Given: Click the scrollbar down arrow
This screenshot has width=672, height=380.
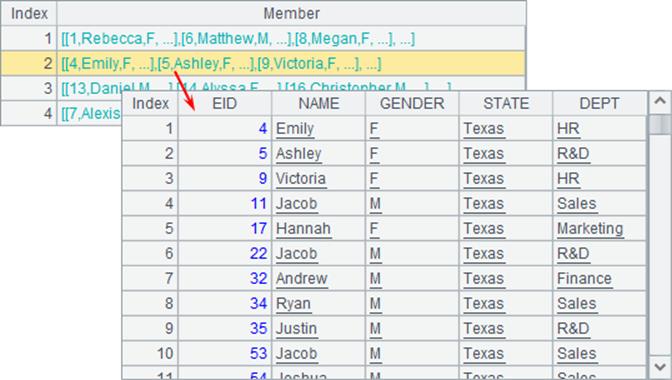Looking at the screenshot, I should [660, 367].
